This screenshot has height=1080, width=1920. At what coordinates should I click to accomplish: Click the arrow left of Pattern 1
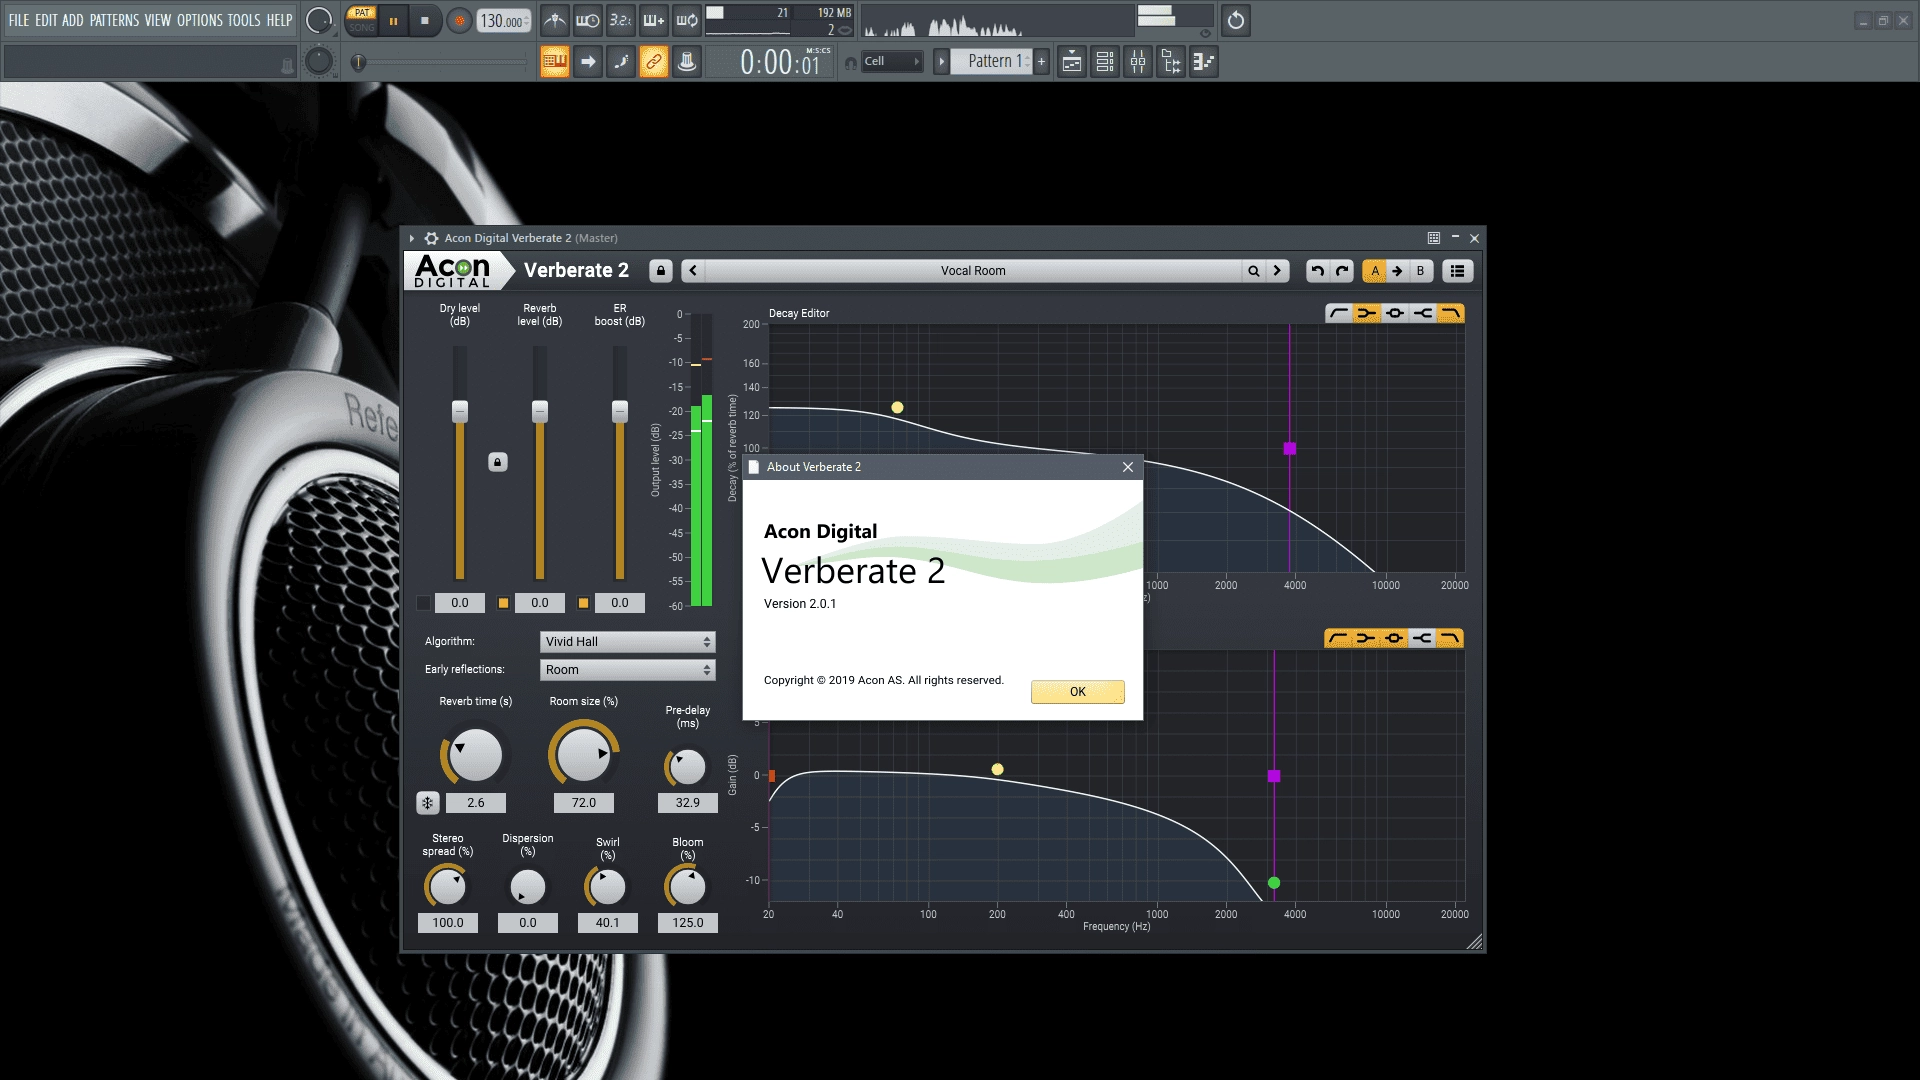point(941,62)
